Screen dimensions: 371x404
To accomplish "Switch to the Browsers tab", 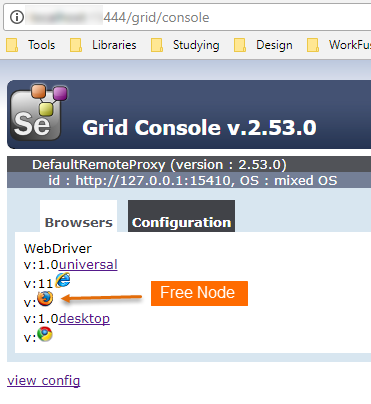I will click(78, 216).
